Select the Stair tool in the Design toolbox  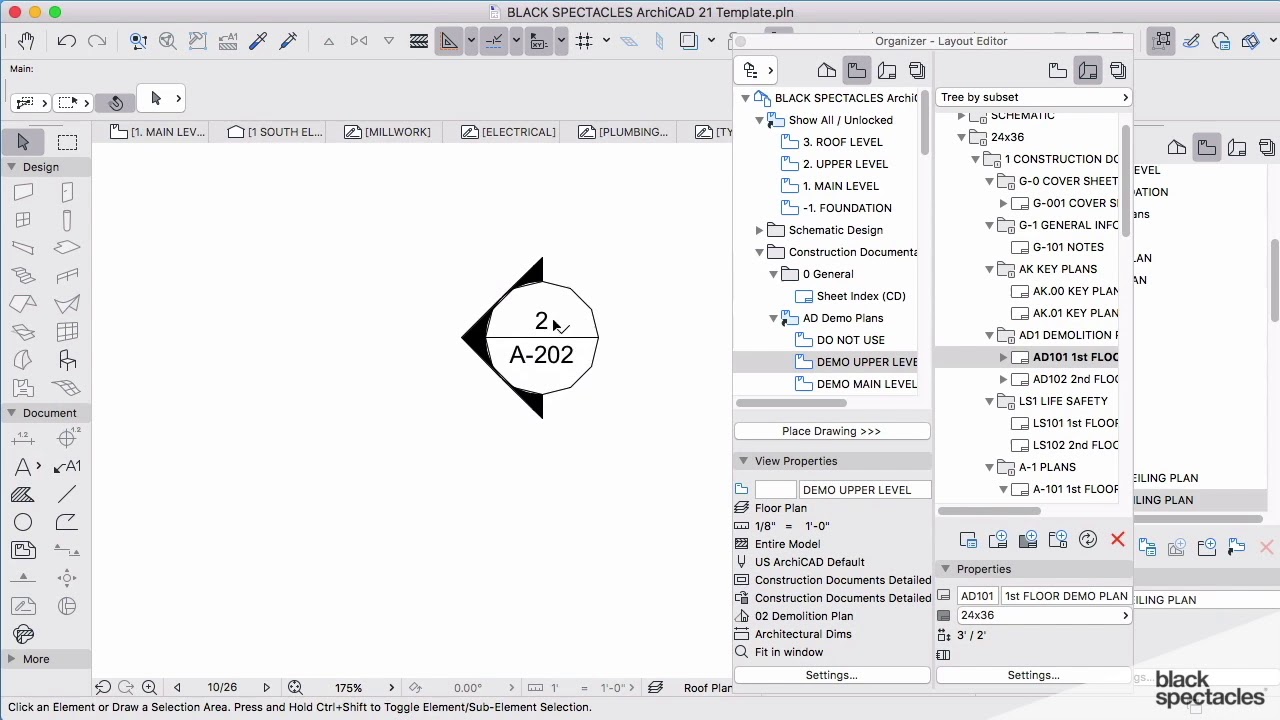click(23, 276)
